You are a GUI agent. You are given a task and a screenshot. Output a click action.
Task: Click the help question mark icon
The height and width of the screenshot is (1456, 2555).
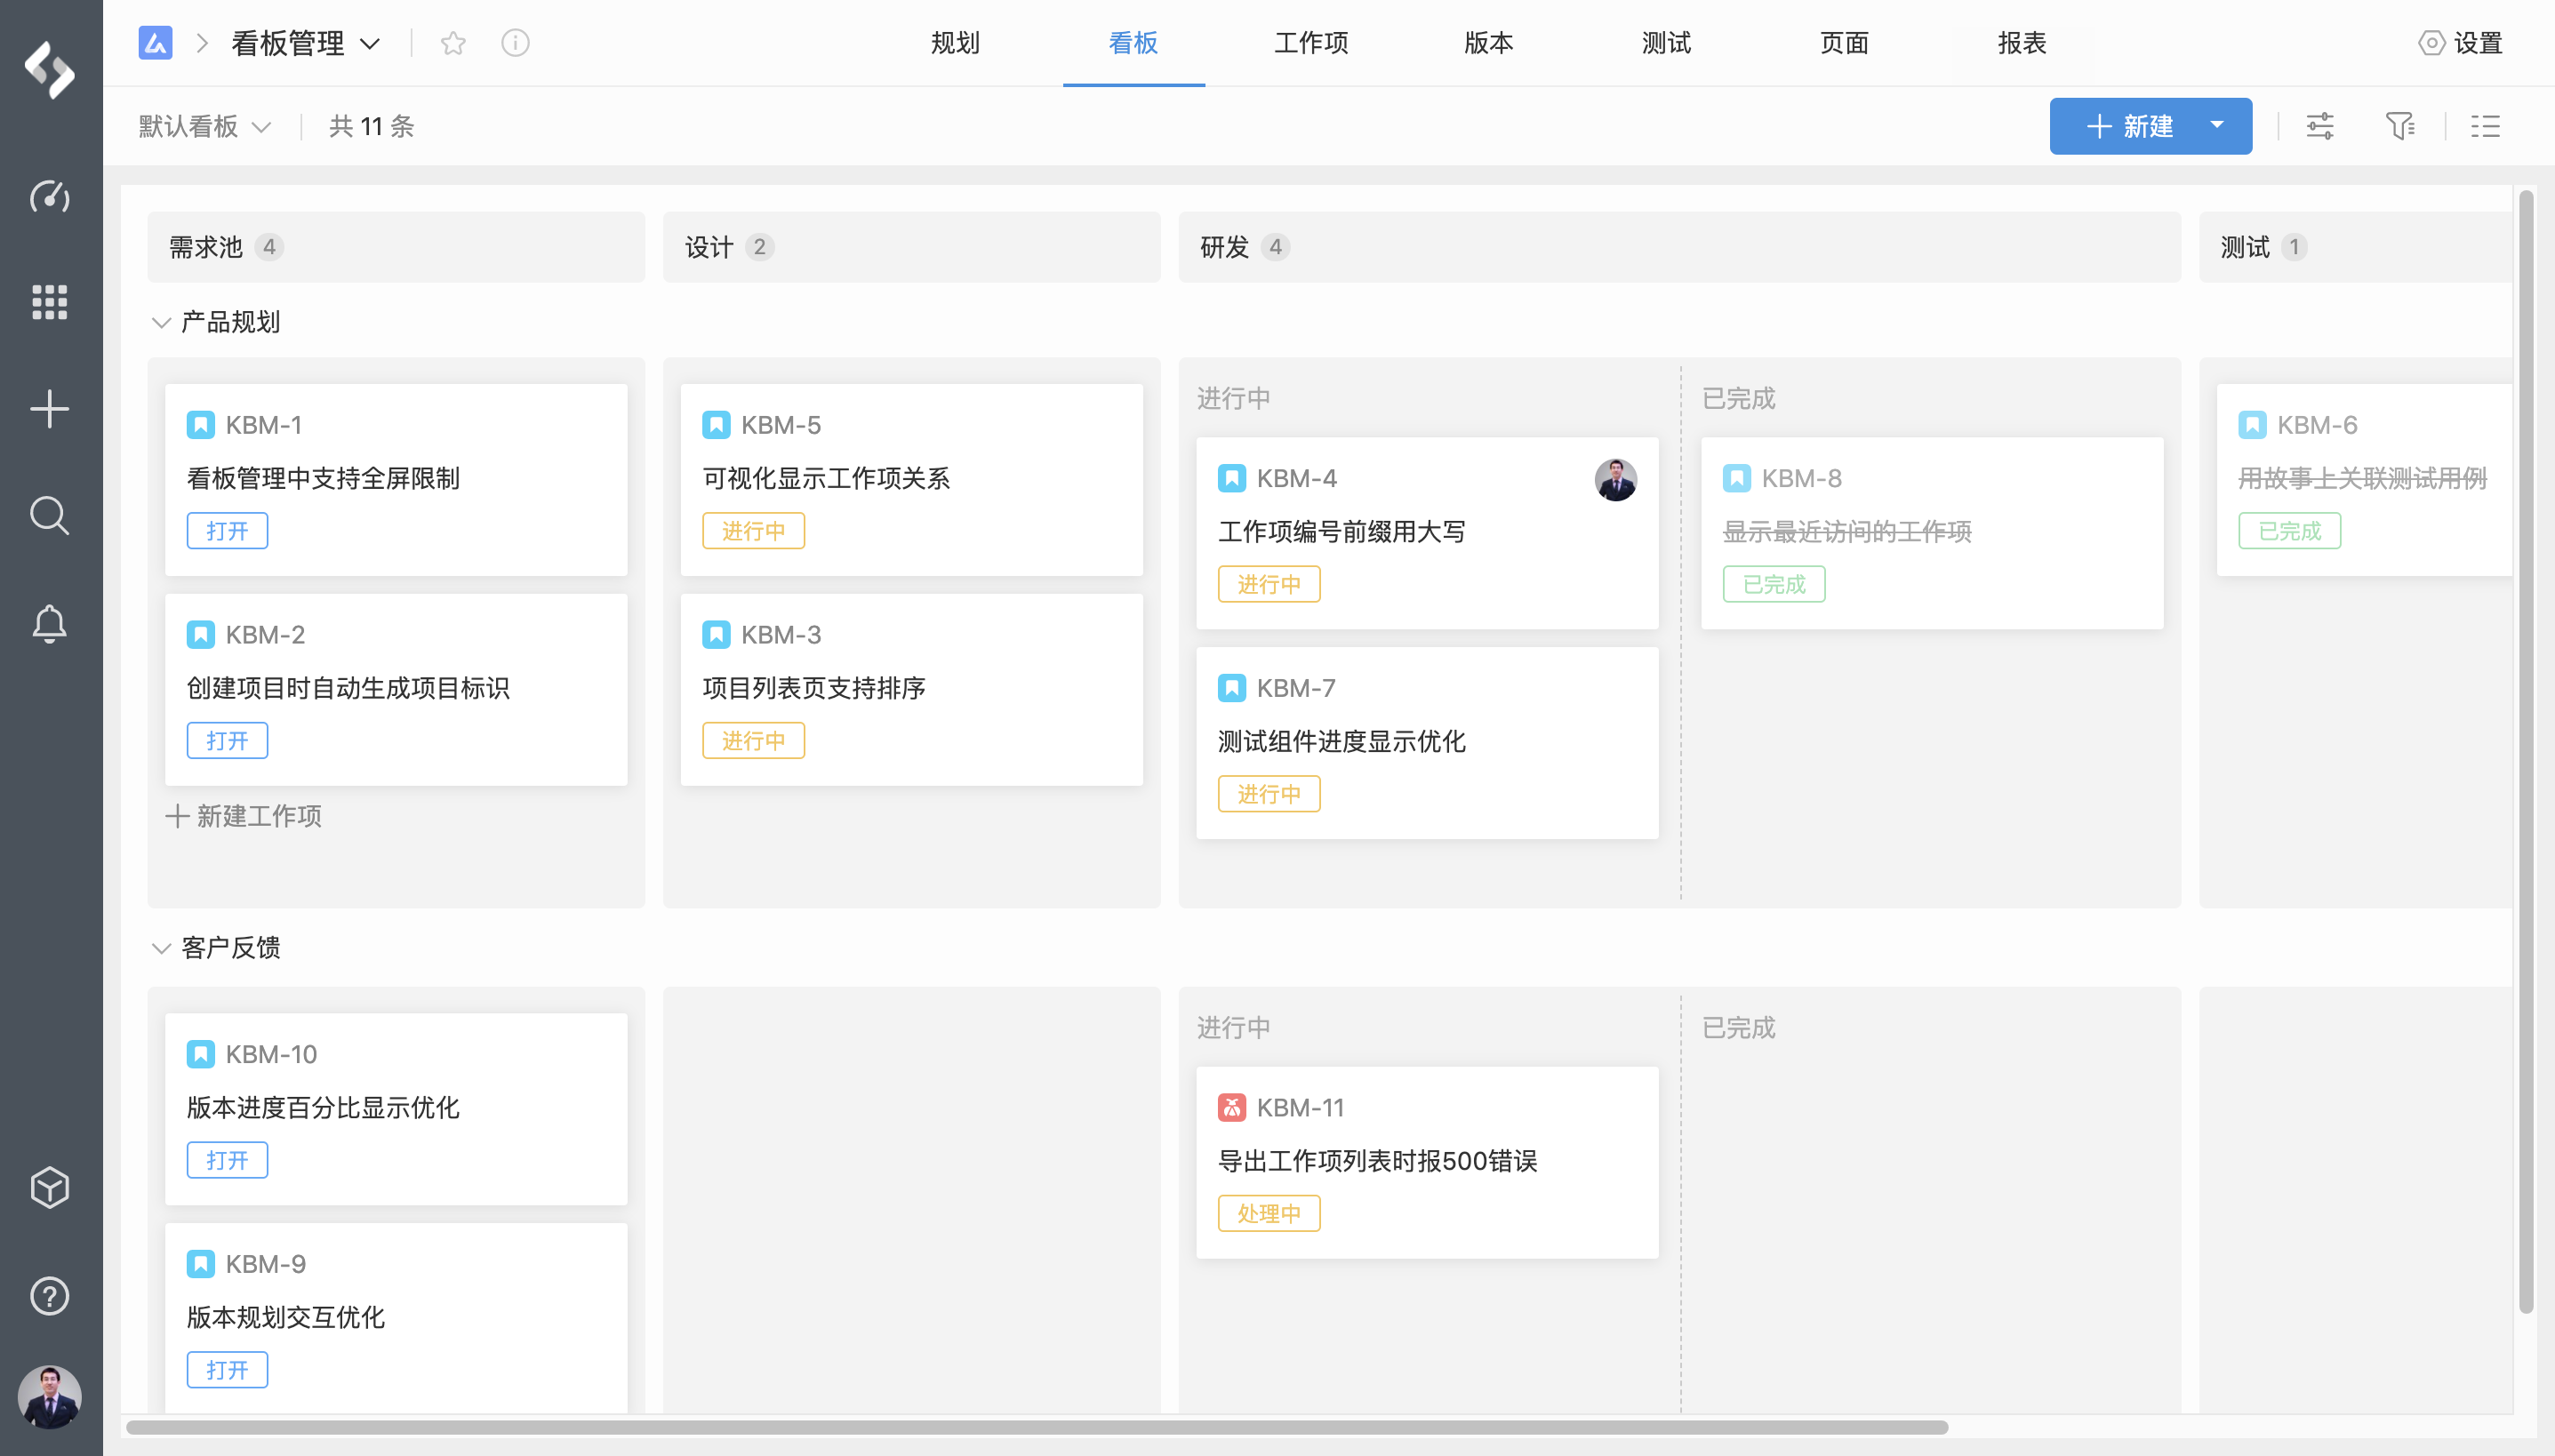pos(49,1296)
